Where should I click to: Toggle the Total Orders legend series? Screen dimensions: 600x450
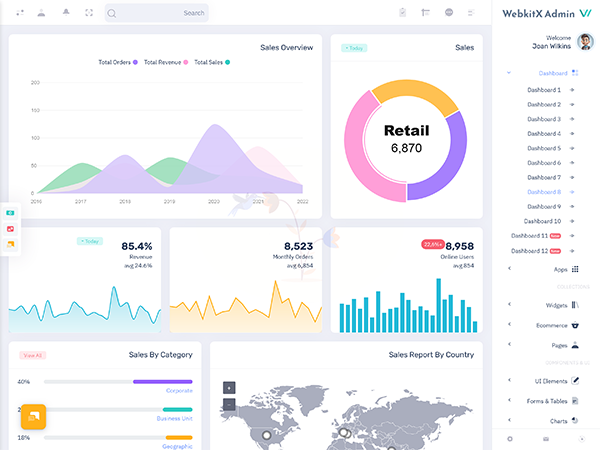click(118, 62)
